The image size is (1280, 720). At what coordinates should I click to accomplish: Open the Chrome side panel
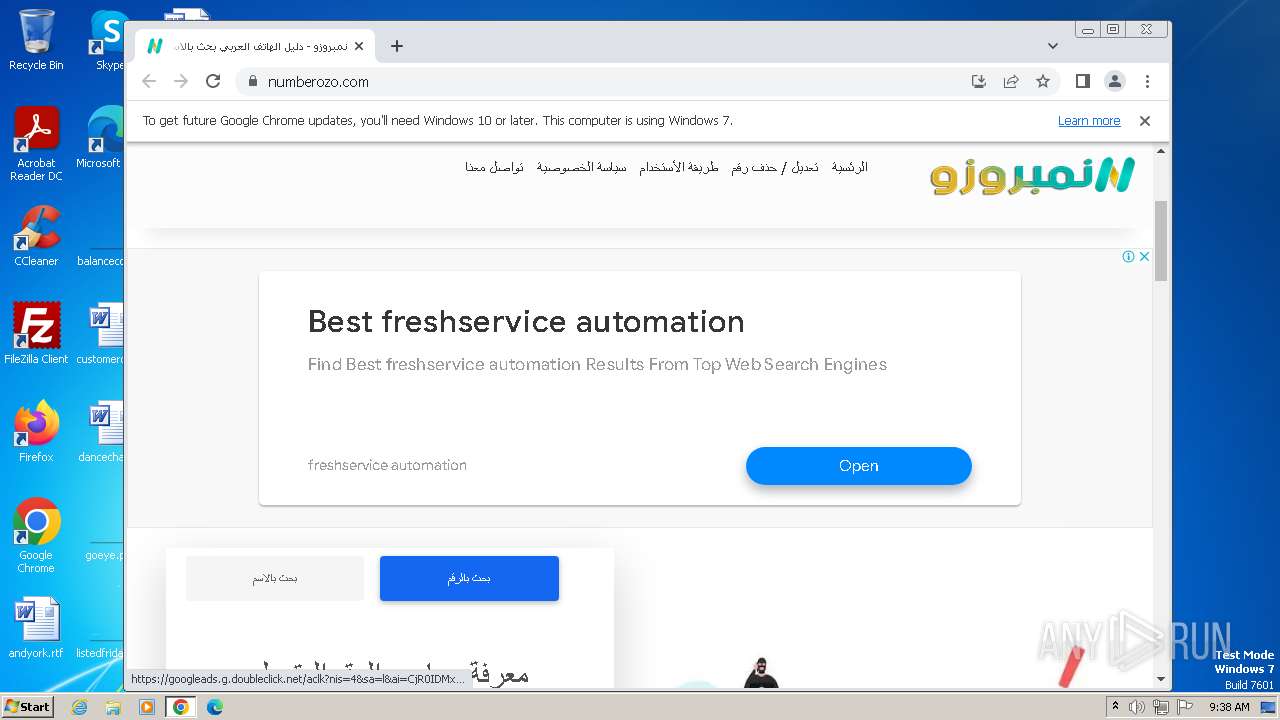click(x=1082, y=82)
